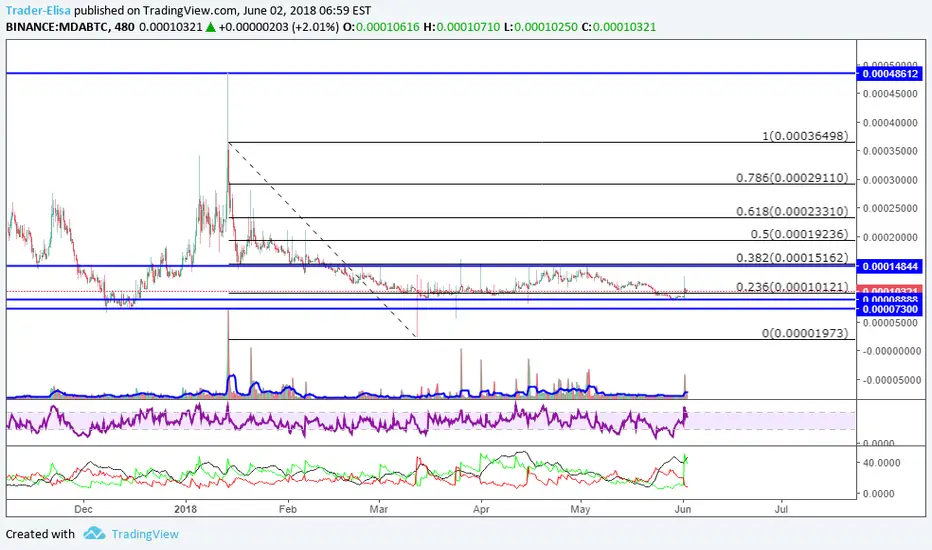This screenshot has height=550, width=932.
Task: Select the 2018 time axis label
Action: pyautogui.click(x=185, y=509)
